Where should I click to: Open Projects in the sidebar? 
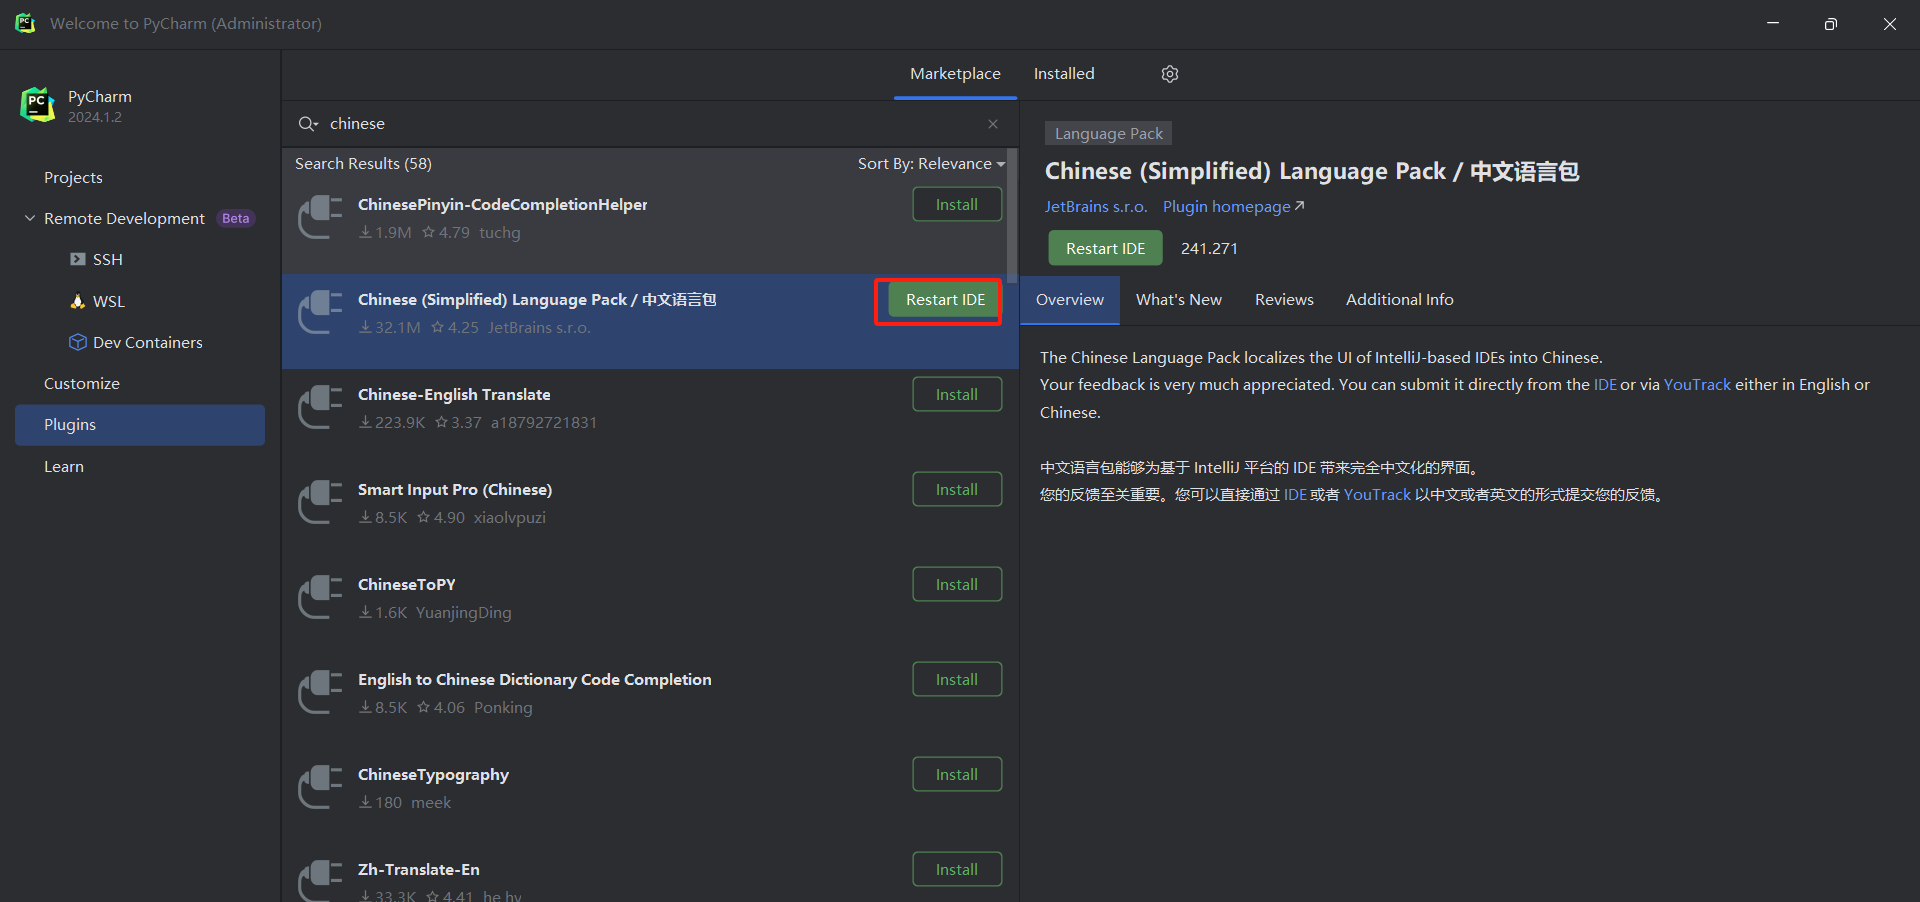pos(73,177)
